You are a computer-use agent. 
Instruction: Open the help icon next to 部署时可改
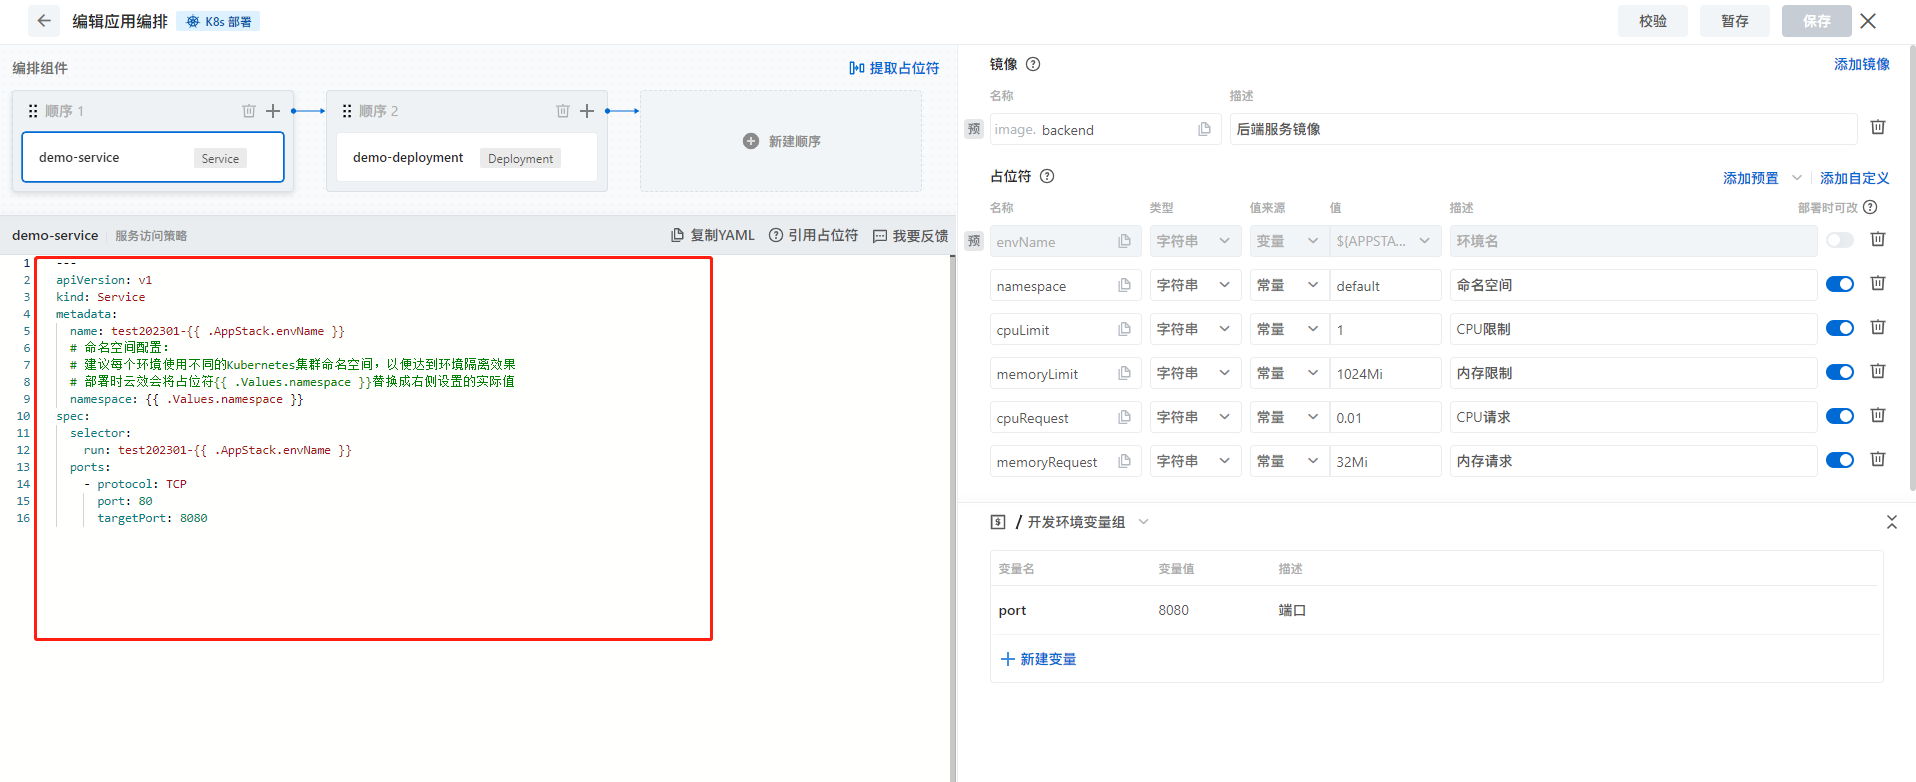1870,207
